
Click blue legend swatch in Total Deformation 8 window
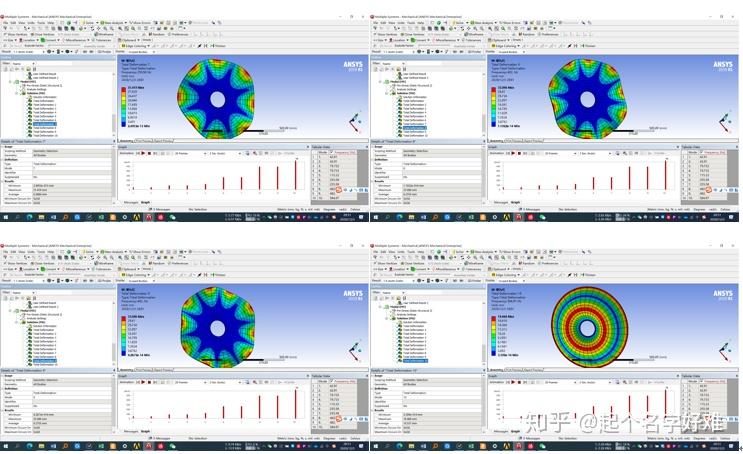tap(494, 123)
